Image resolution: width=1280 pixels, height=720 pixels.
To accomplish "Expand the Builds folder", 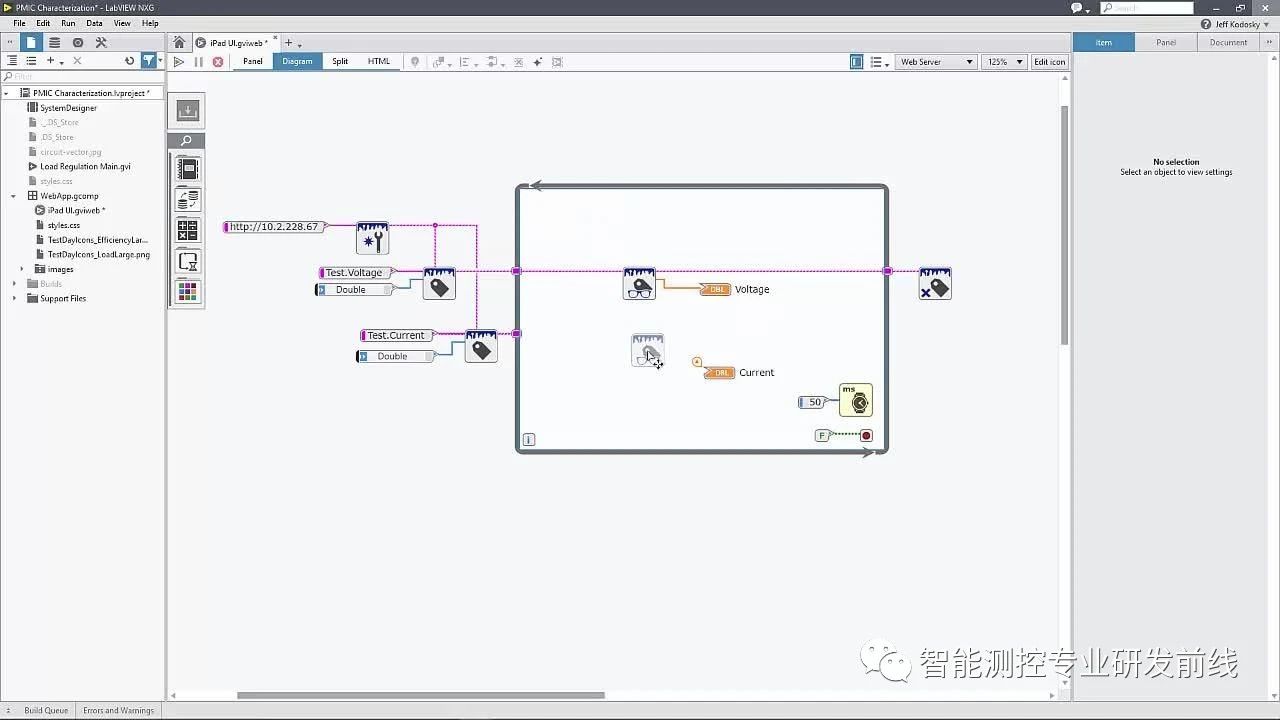I will pos(14,284).
